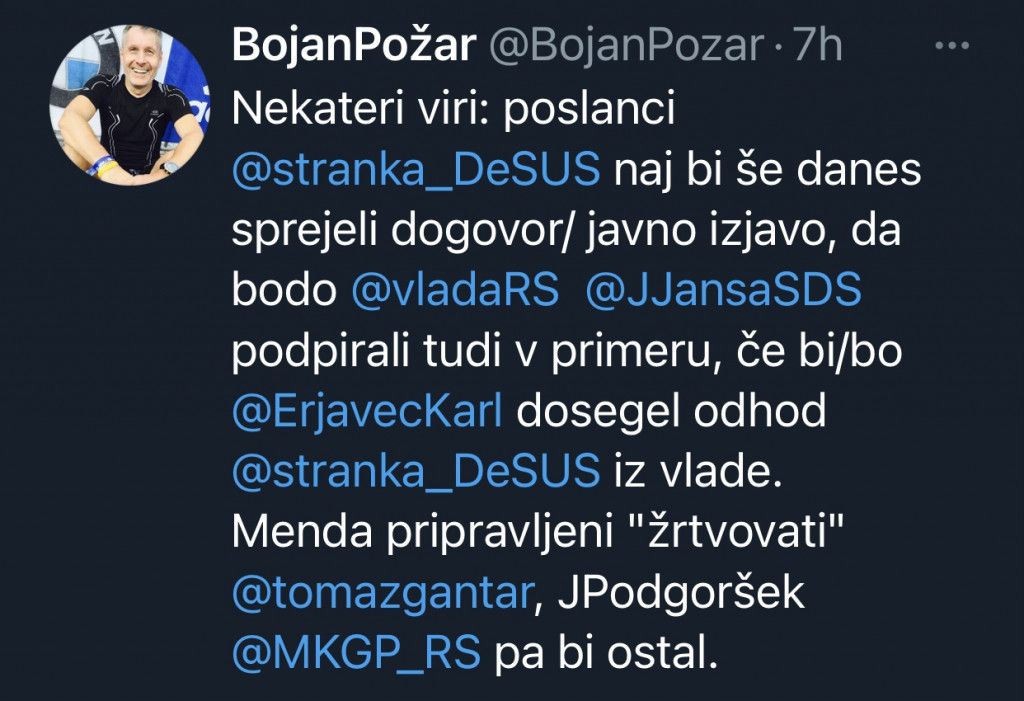The height and width of the screenshot is (701, 1024).
Task: Click Bojan Požar's profile photo
Action: tap(131, 103)
